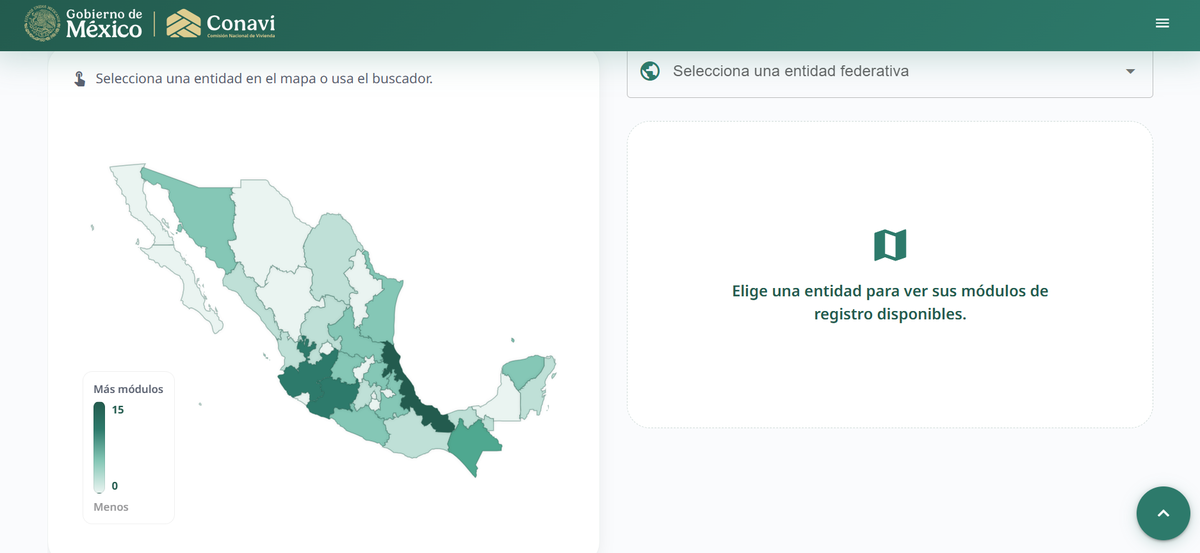The width and height of the screenshot is (1200, 553).
Task: Select Chiapas on the map
Action: [x=472, y=446]
